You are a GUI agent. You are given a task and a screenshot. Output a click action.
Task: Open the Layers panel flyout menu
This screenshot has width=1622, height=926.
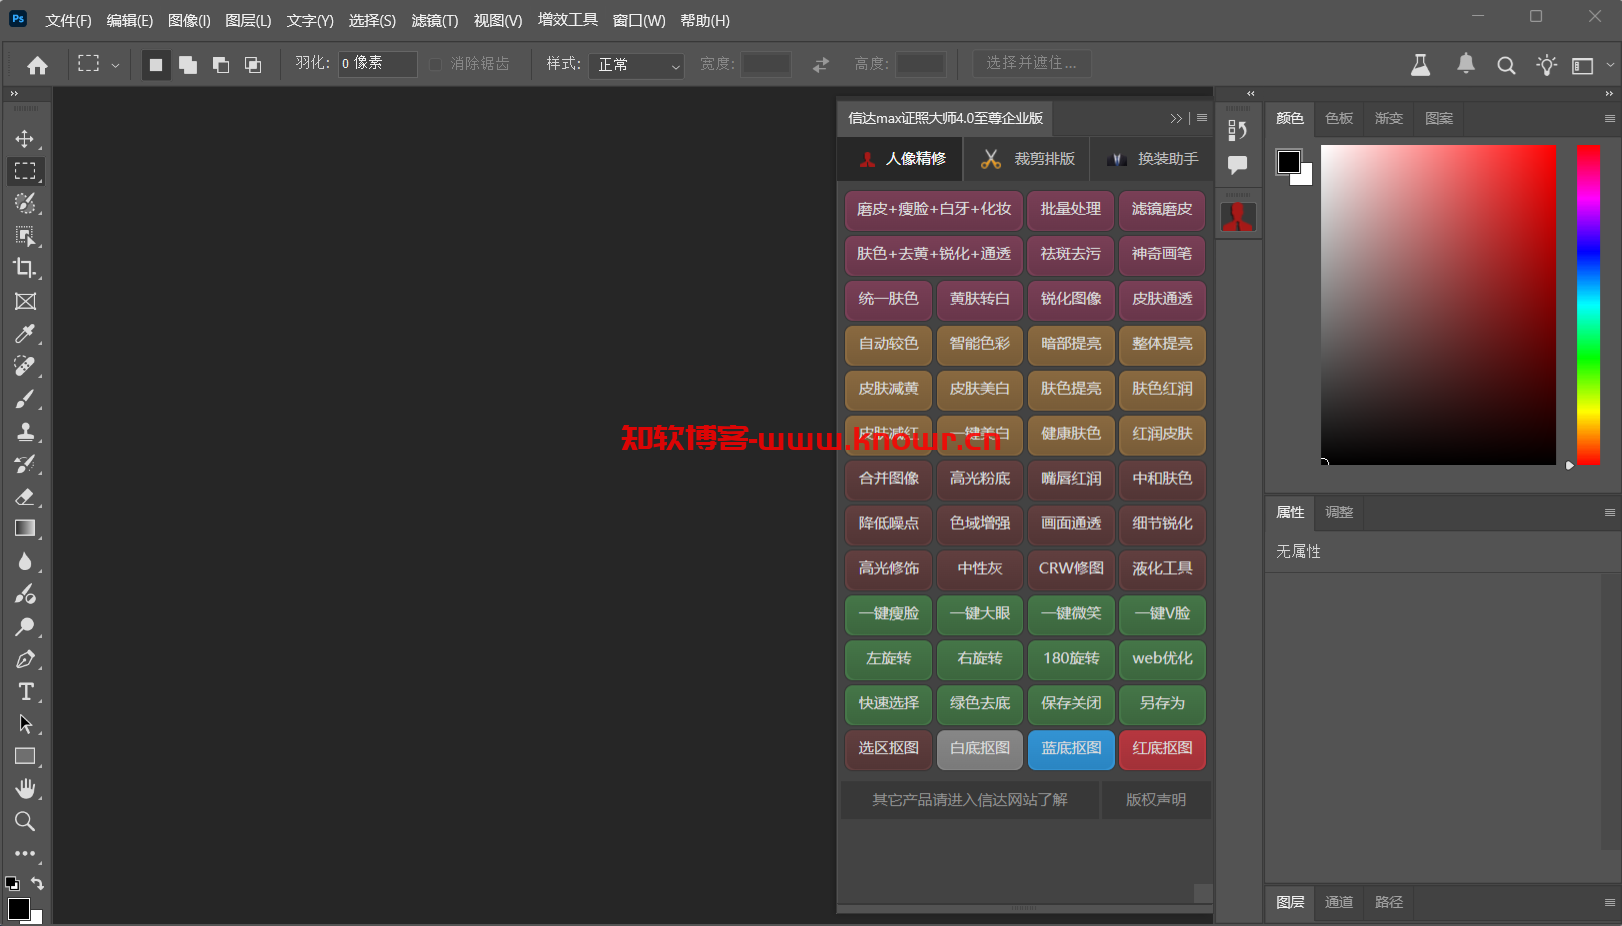click(x=1609, y=902)
